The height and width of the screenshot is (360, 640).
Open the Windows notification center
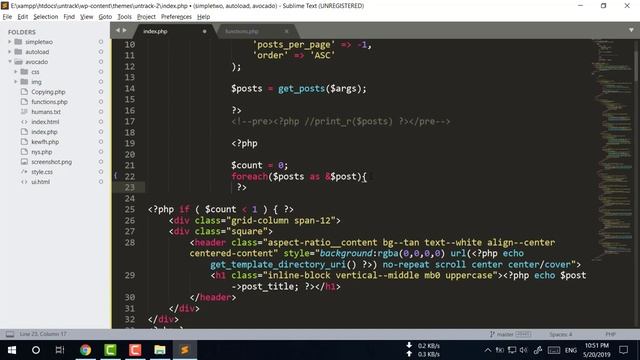623,350
